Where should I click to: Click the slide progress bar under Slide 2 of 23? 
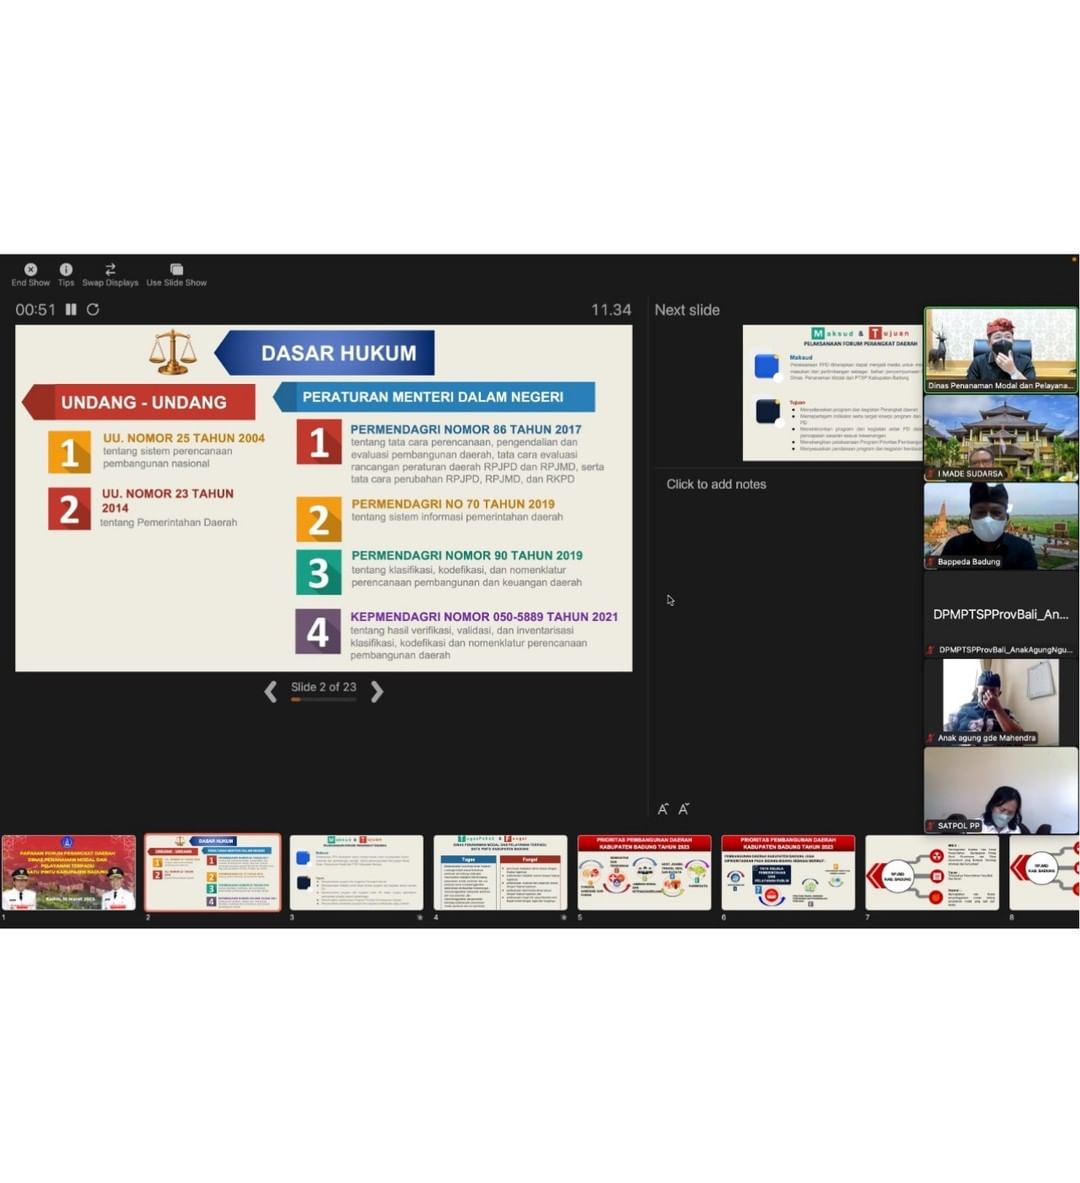click(323, 700)
